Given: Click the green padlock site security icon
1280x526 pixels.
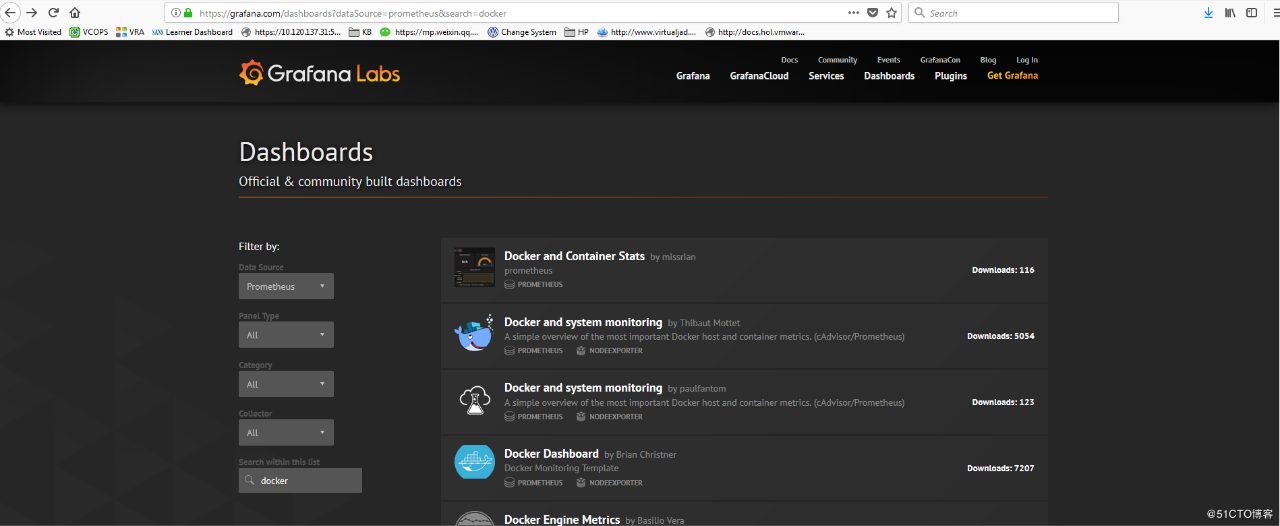Looking at the screenshot, I should tap(187, 13).
